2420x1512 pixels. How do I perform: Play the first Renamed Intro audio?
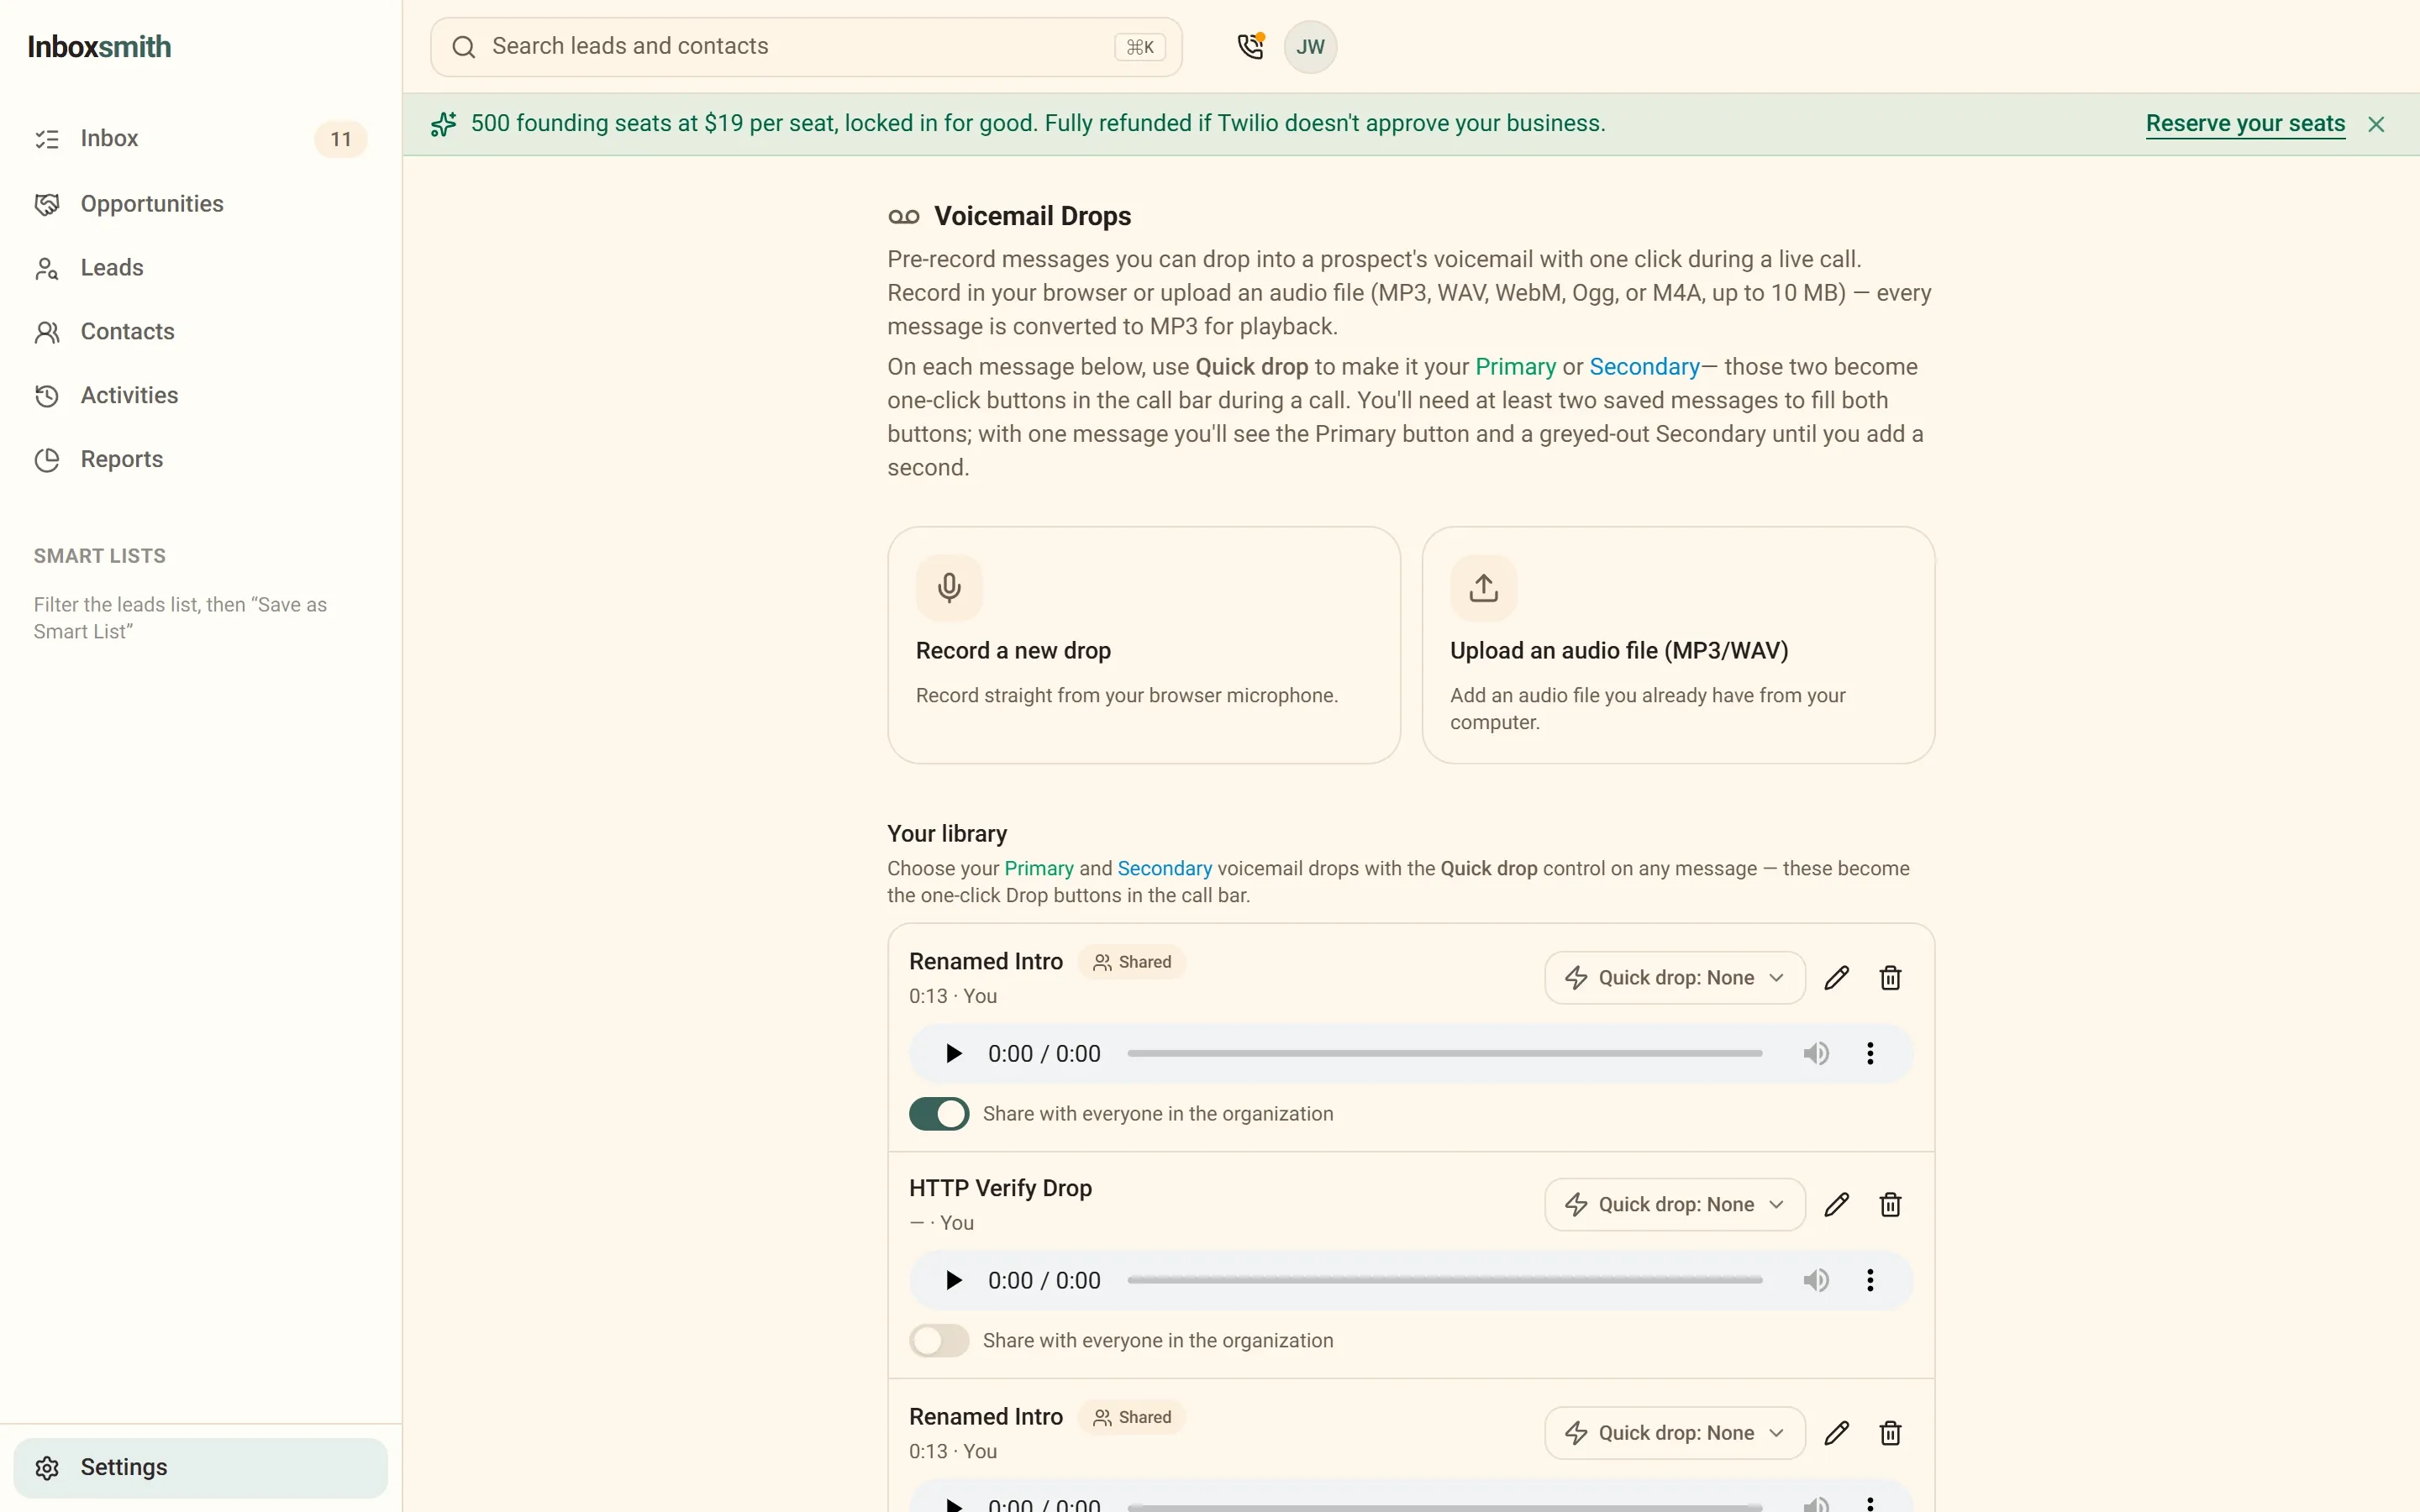pos(953,1054)
